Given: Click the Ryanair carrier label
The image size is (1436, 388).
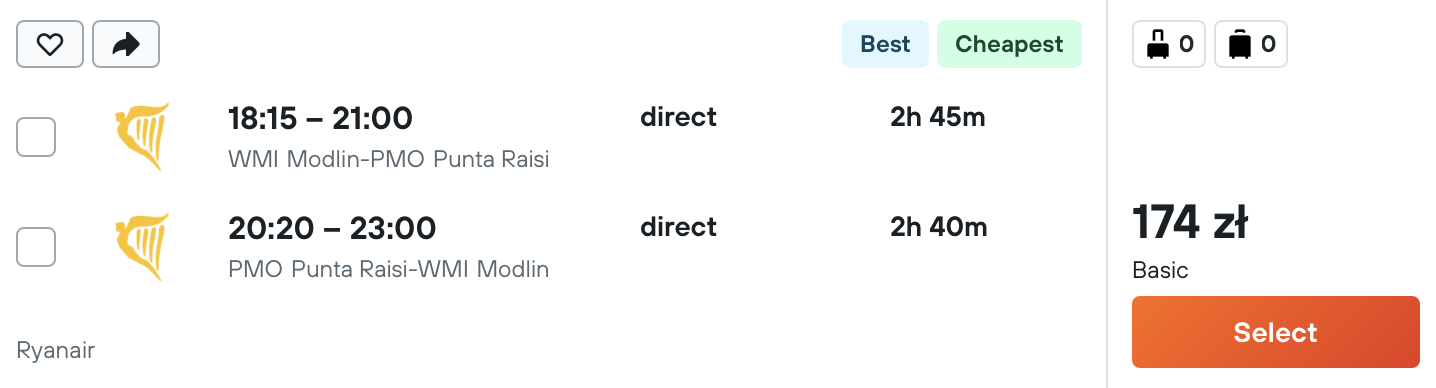Looking at the screenshot, I should (x=56, y=351).
